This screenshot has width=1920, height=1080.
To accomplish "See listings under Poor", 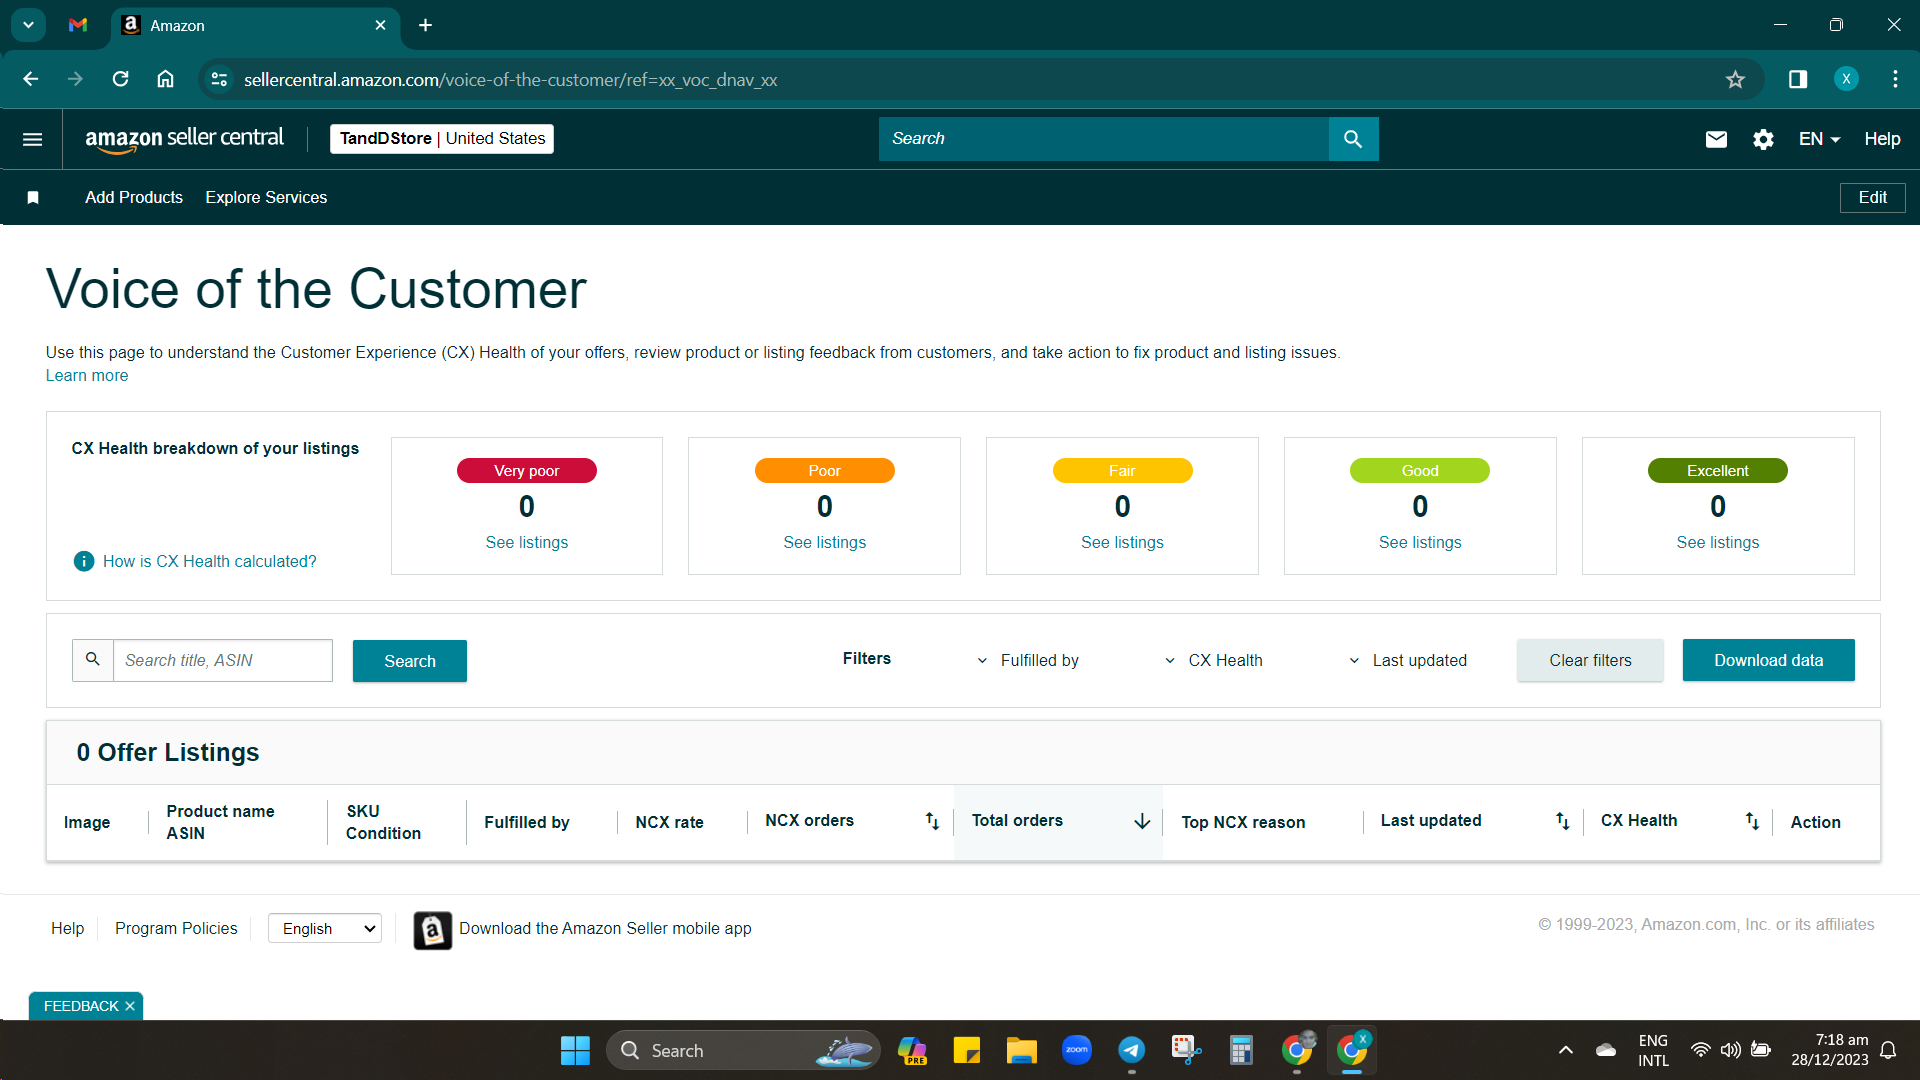I will click(x=825, y=543).
